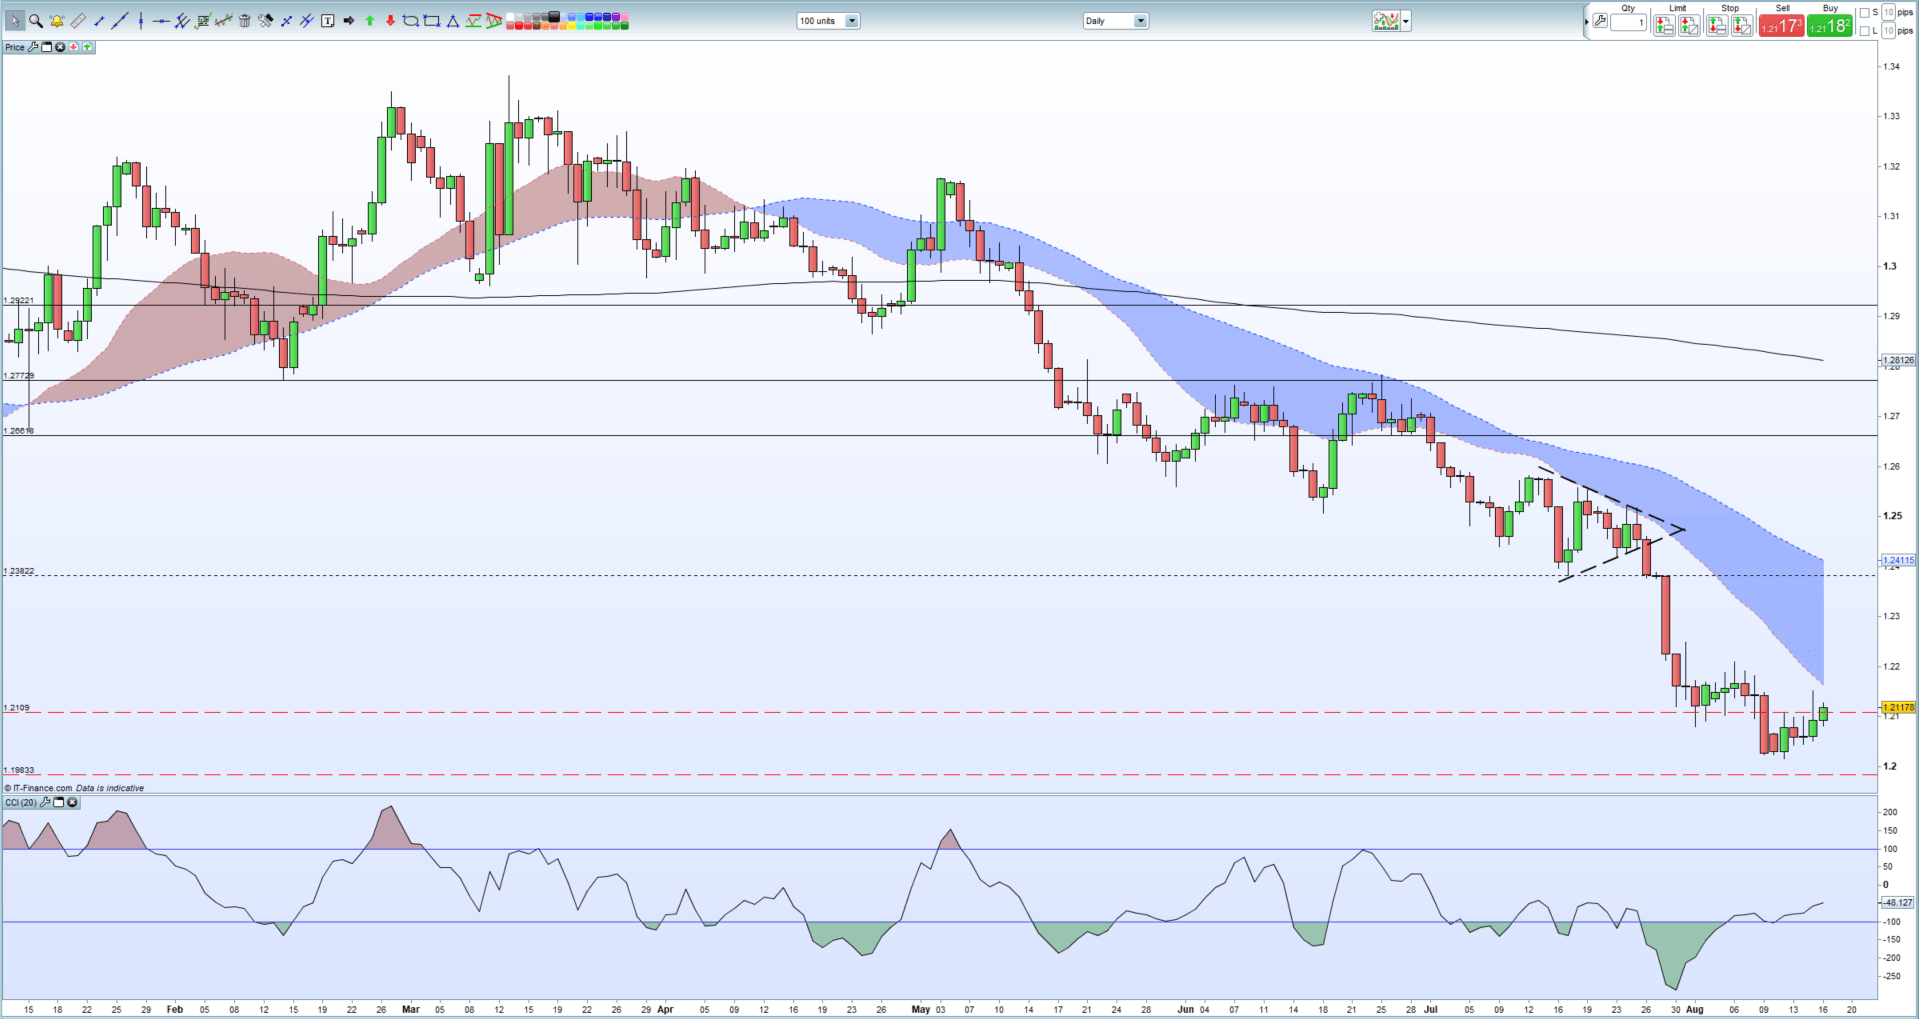Image resolution: width=1919 pixels, height=1019 pixels.
Task: Select the triangle drawing tool
Action: coord(452,21)
